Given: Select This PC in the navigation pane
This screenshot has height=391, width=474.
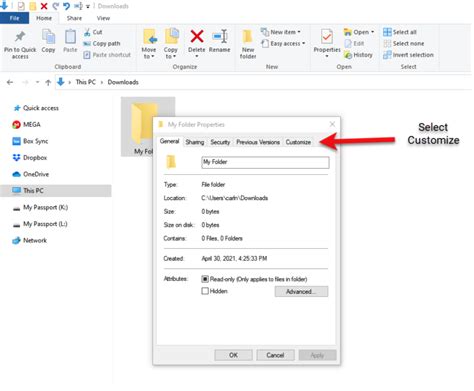Looking at the screenshot, I should (56, 191).
